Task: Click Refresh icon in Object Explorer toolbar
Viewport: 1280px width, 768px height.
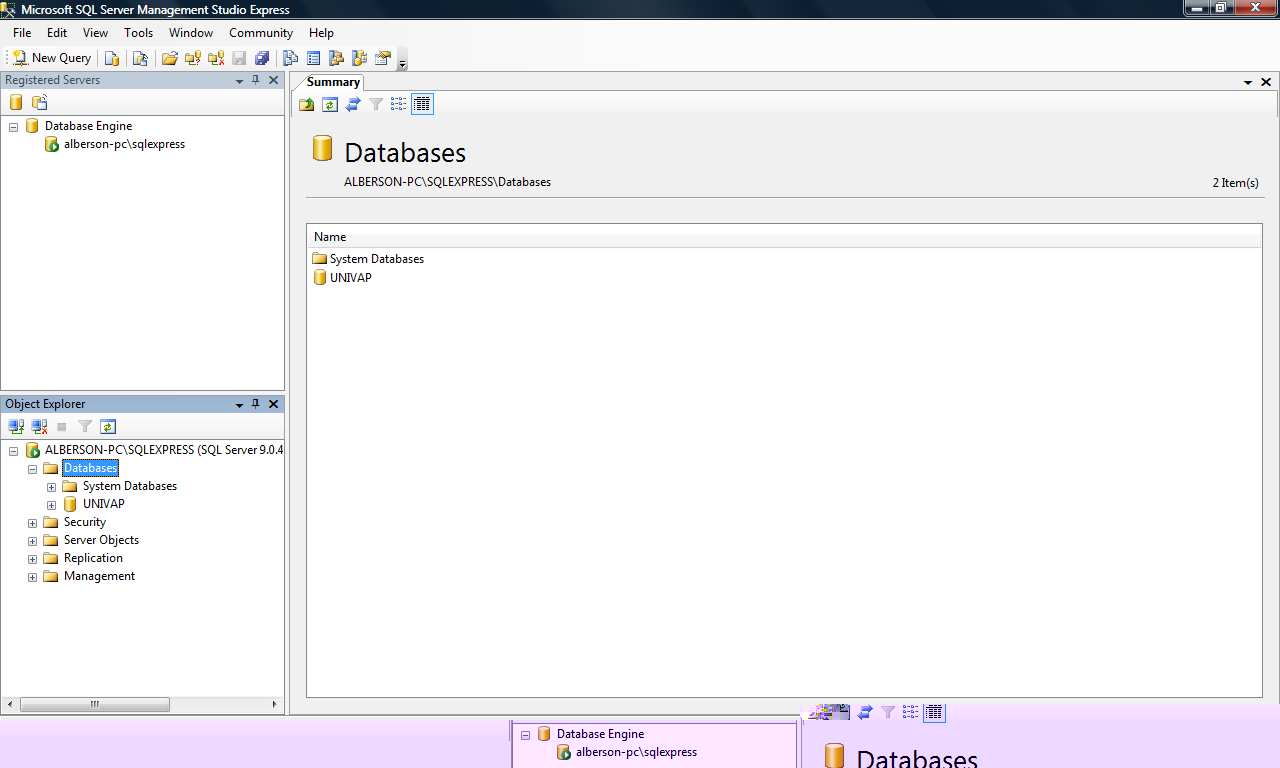Action: pos(108,426)
